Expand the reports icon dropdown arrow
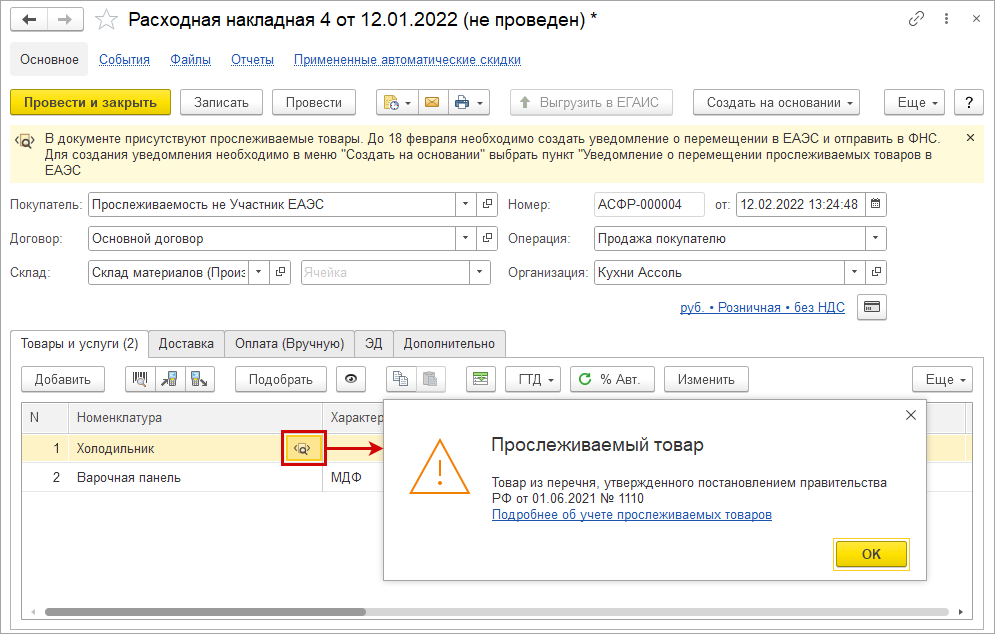The height and width of the screenshot is (634, 995). pyautogui.click(x=409, y=102)
